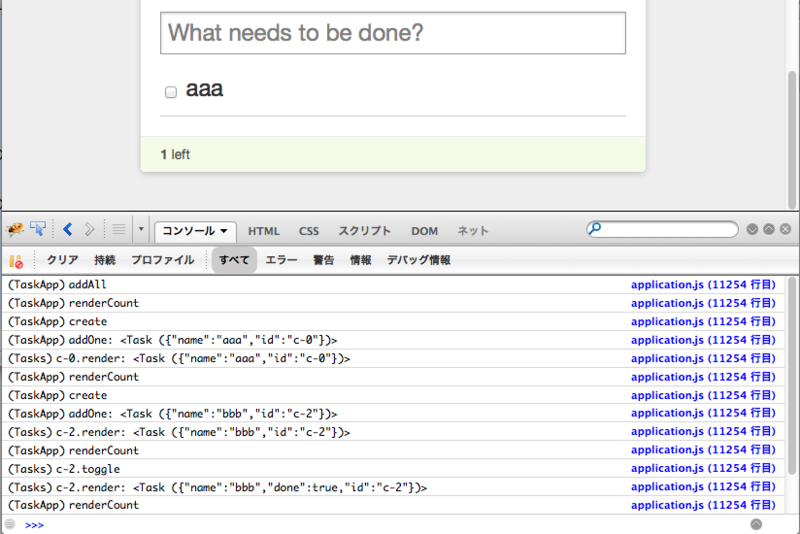Image resolution: width=800 pixels, height=534 pixels.
Task: Filter console by デバッグ情報
Action: point(418,260)
